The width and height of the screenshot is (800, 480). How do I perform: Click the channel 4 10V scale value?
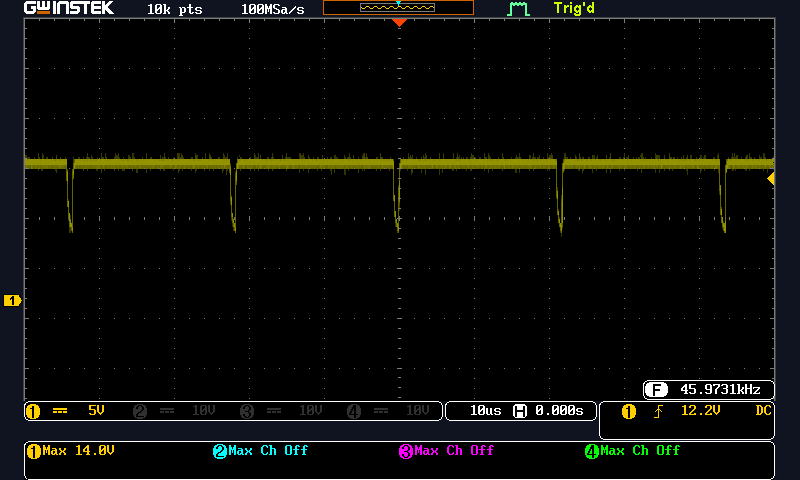[x=418, y=410]
